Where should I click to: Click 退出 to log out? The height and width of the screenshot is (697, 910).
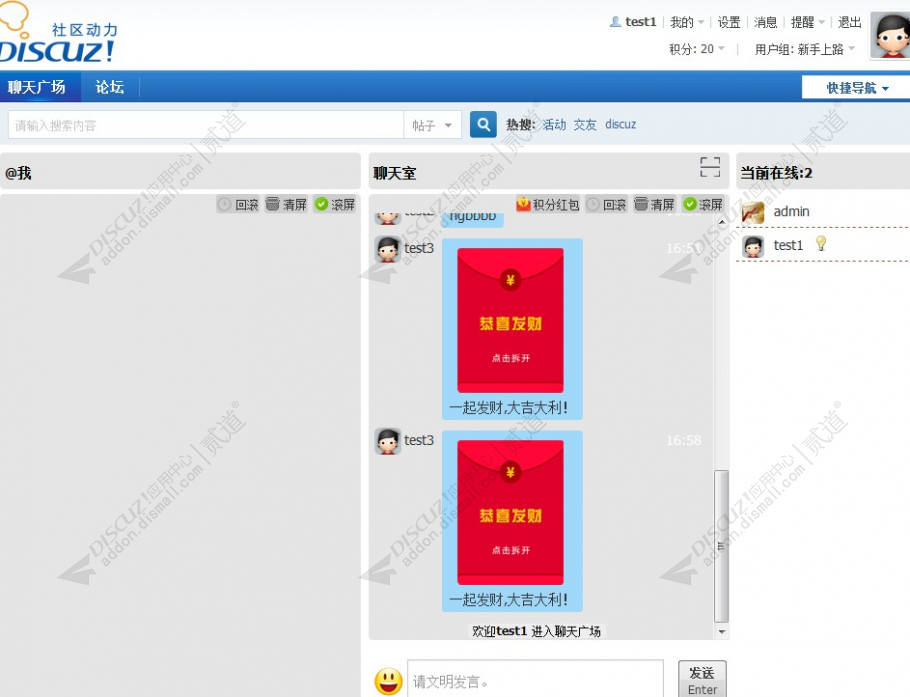849,22
